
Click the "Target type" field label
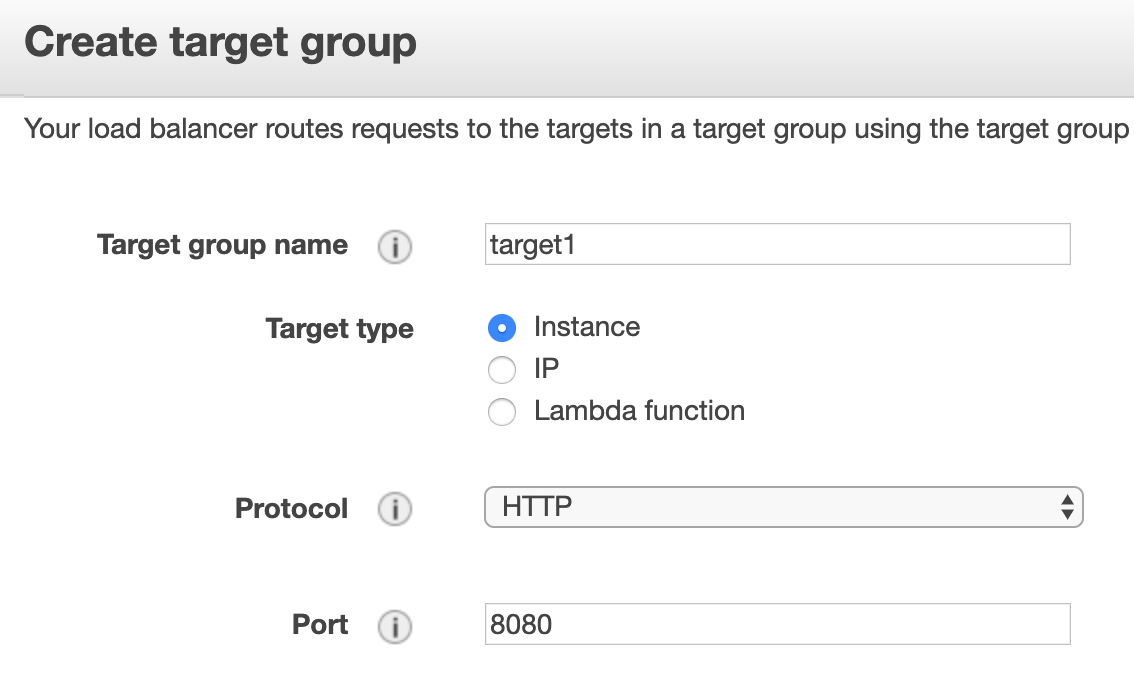(x=339, y=329)
